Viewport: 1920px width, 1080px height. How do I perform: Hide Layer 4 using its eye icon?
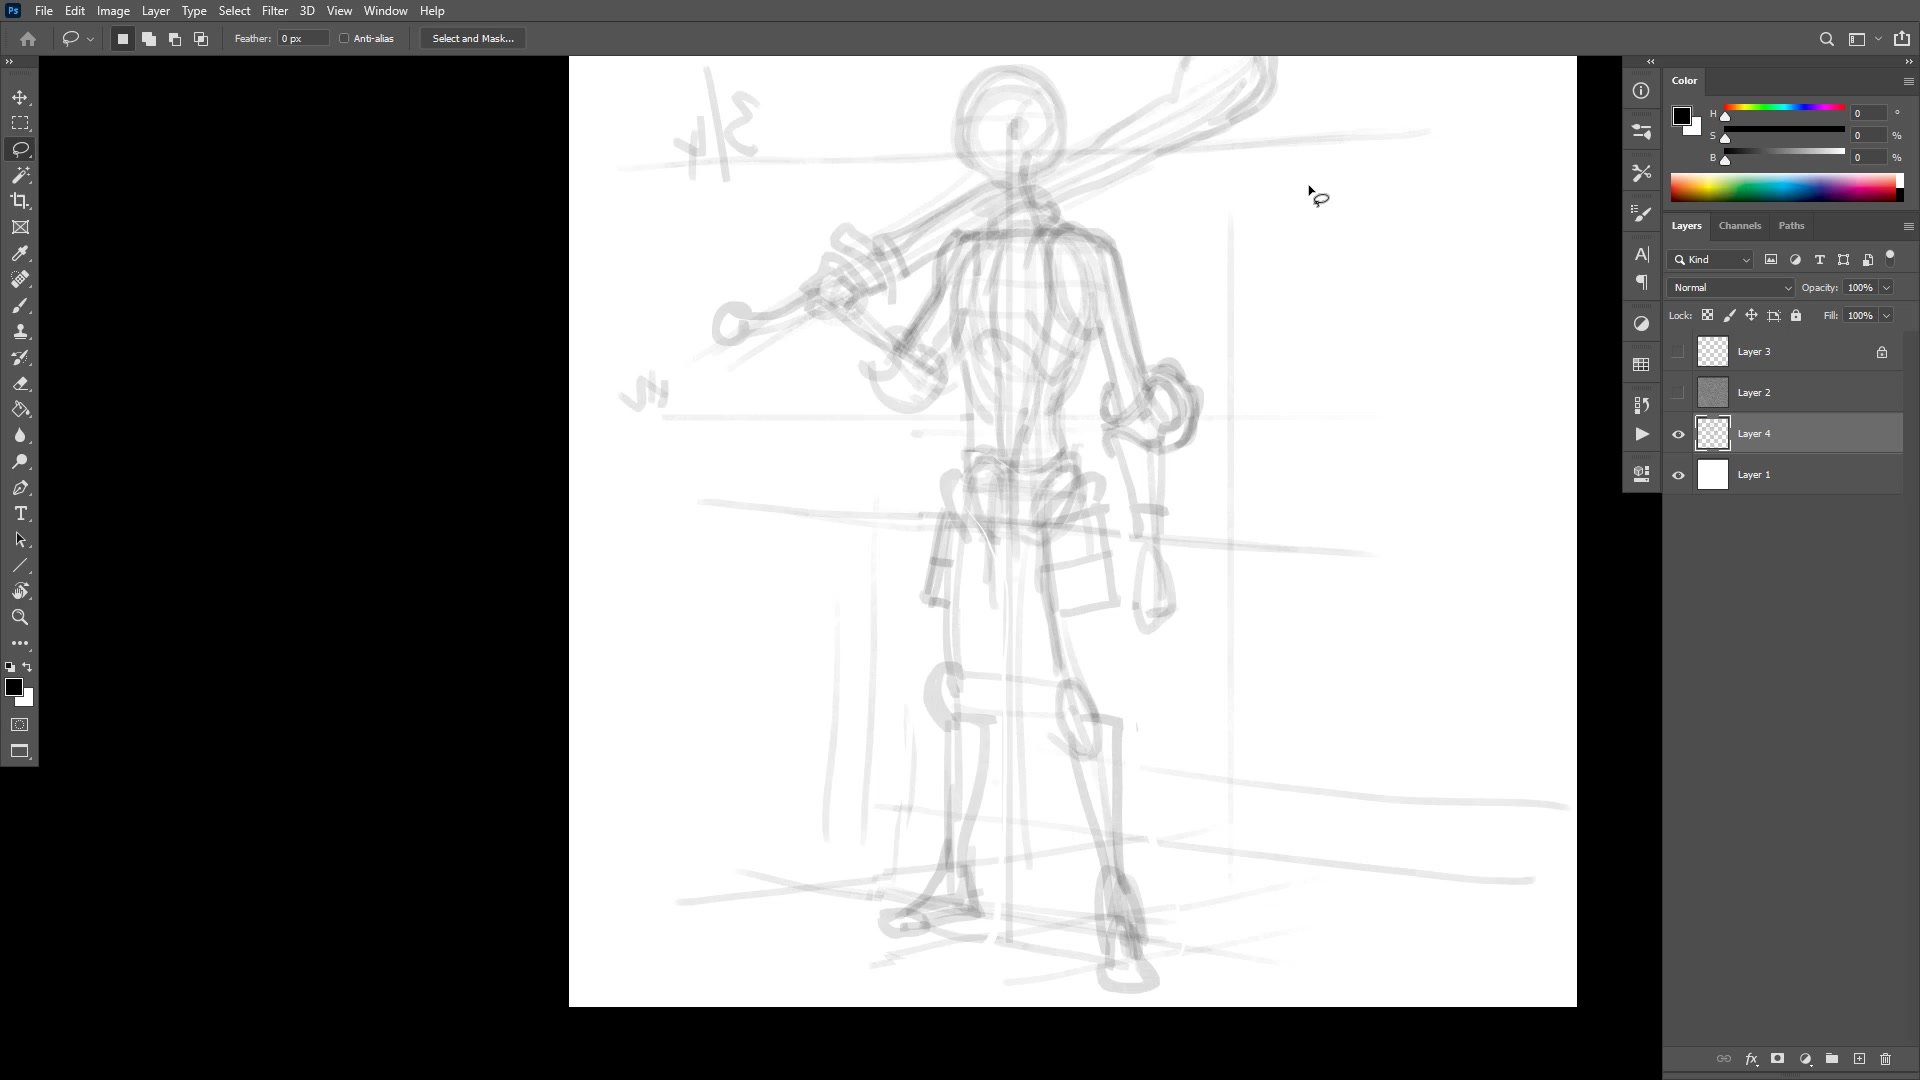pos(1678,434)
